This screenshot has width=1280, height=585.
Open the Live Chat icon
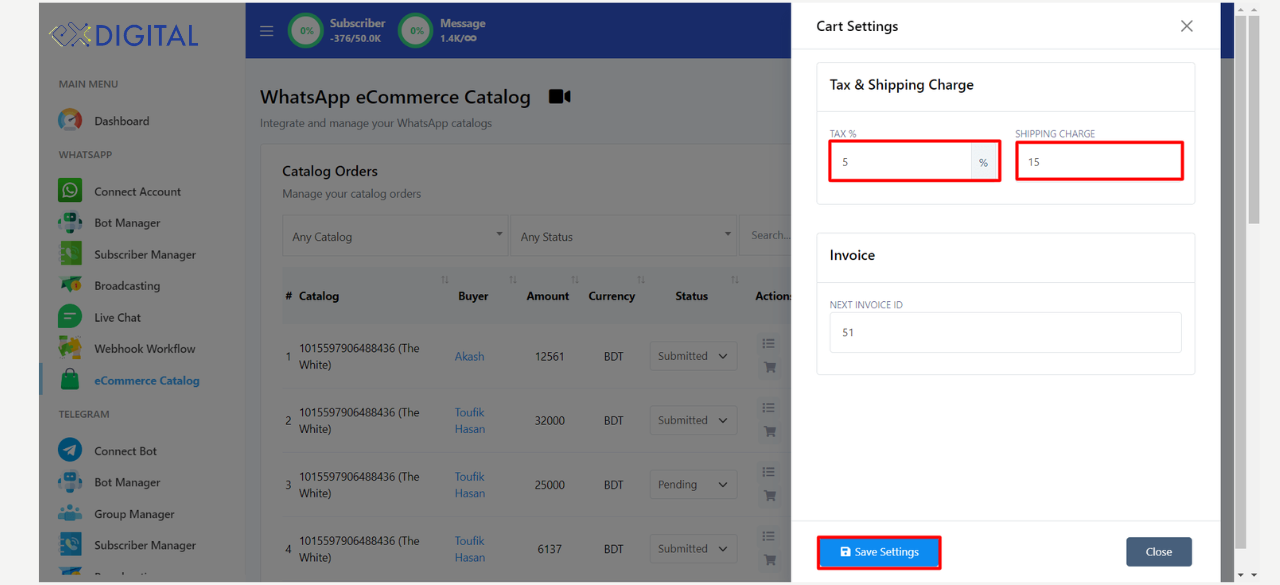70,317
